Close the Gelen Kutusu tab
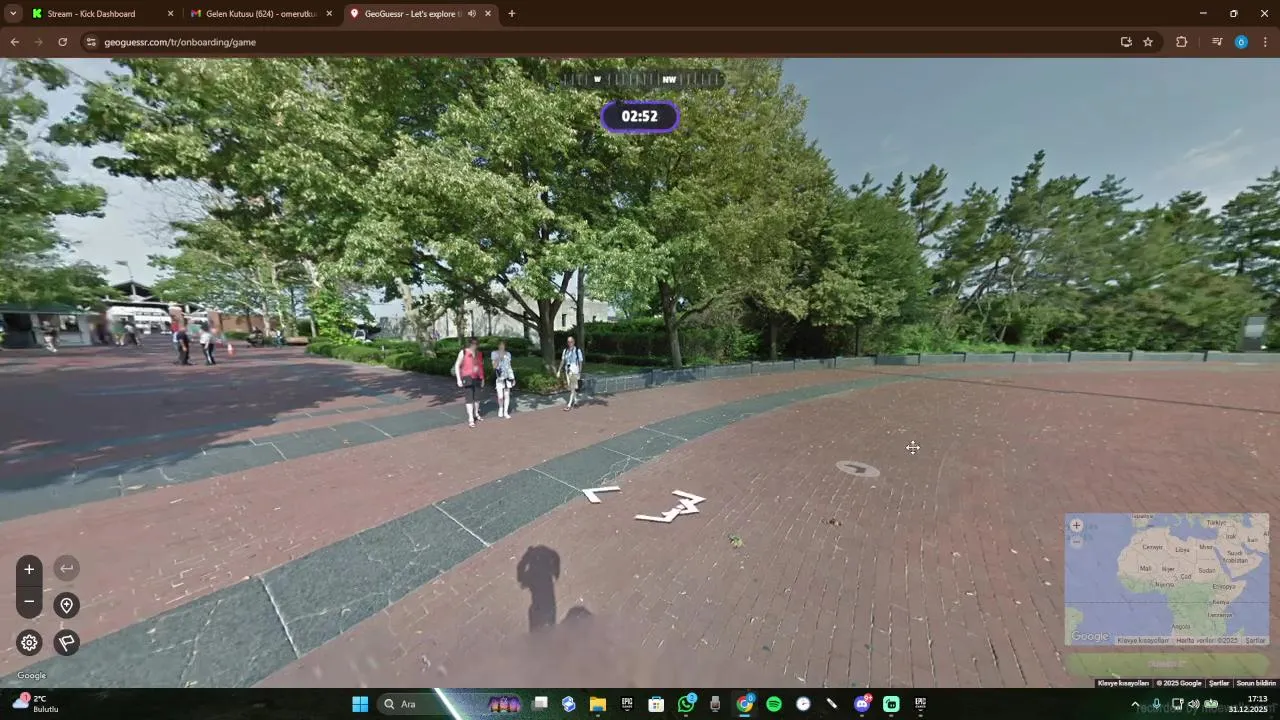The image size is (1280, 720). click(329, 14)
